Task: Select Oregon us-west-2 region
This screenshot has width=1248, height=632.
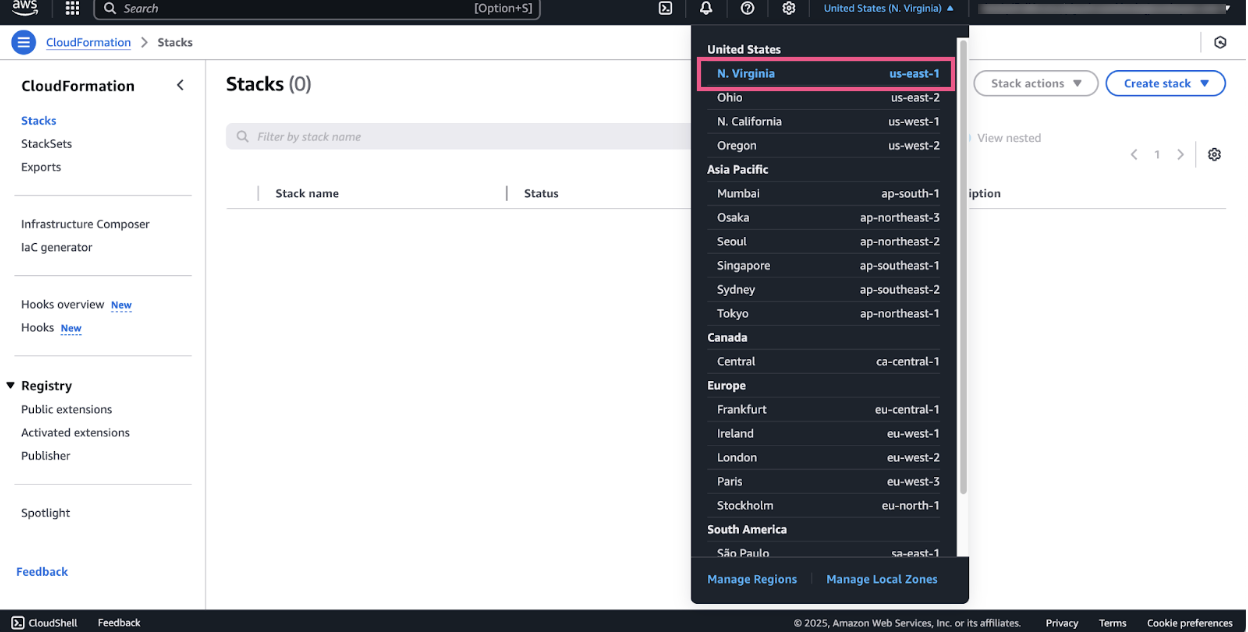Action: click(828, 145)
